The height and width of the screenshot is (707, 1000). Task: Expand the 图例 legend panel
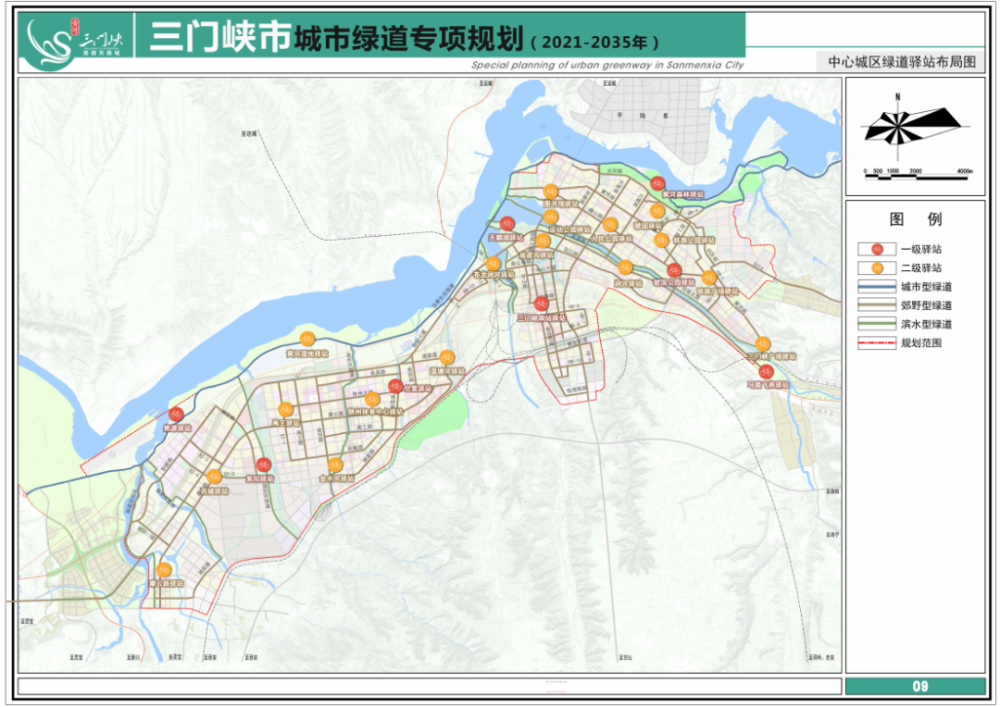(913, 216)
